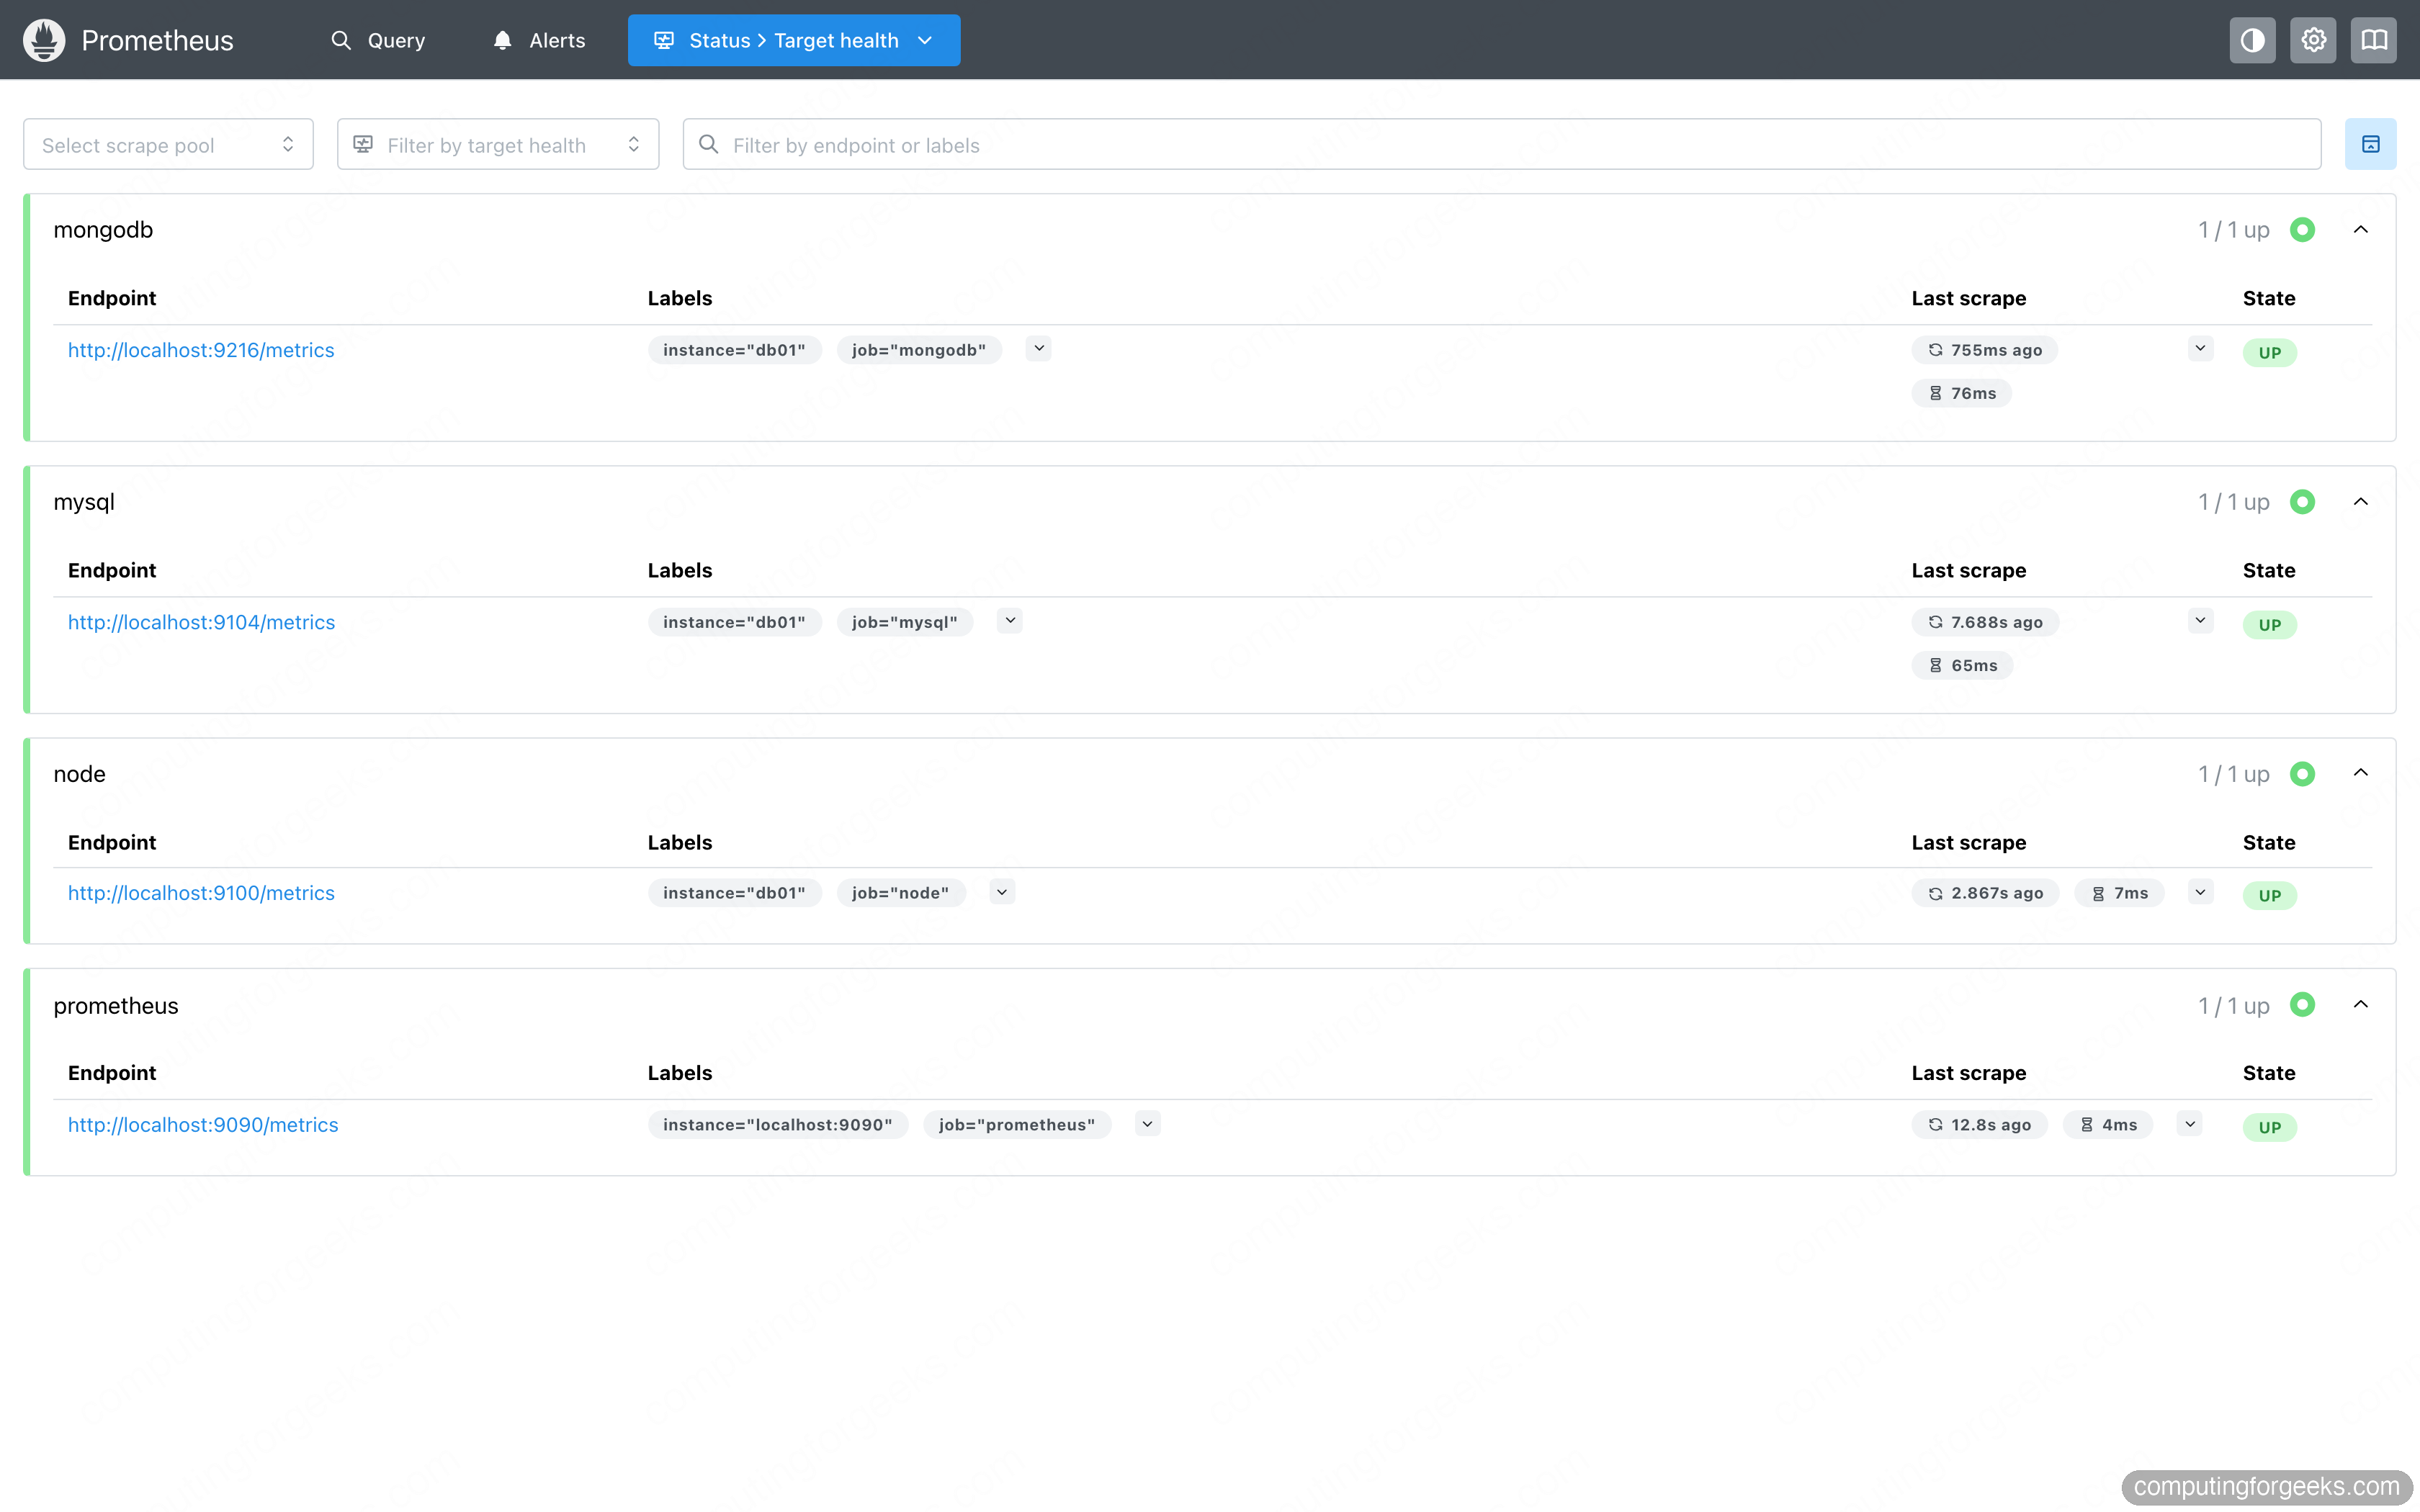The height and width of the screenshot is (1512, 2420).
Task: Click the 76ms scrape duration badge
Action: (x=1961, y=393)
